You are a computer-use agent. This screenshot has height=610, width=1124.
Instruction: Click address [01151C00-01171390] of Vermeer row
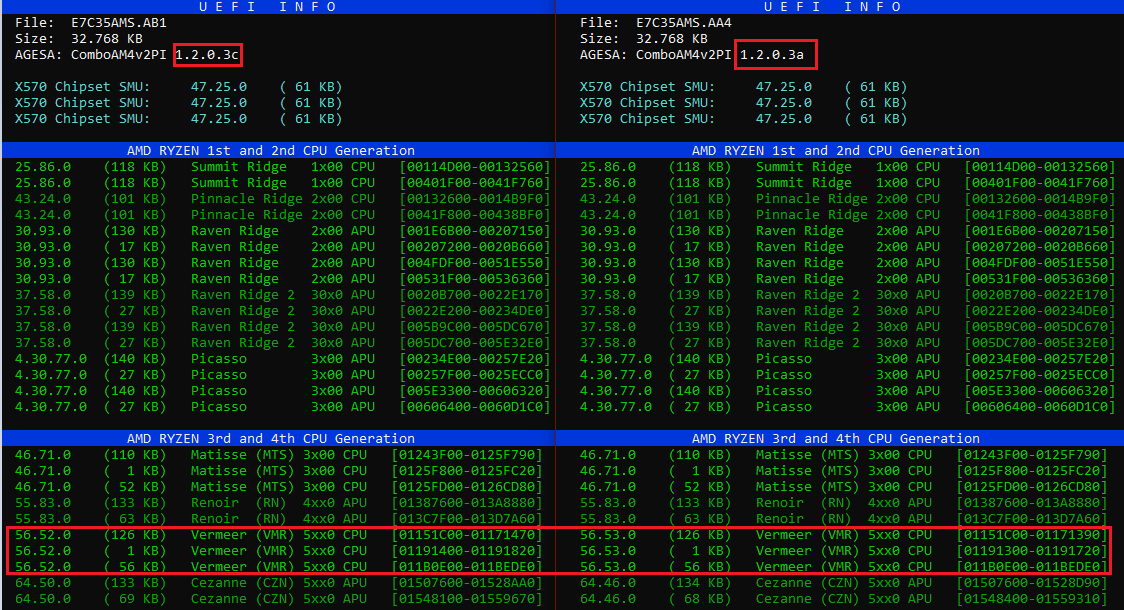pyautogui.click(x=1032, y=535)
